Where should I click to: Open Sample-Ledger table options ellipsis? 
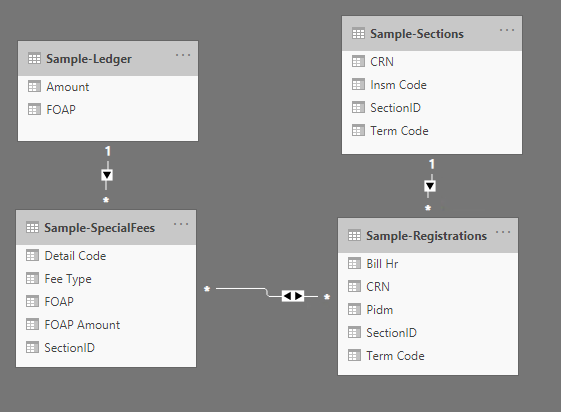183,55
